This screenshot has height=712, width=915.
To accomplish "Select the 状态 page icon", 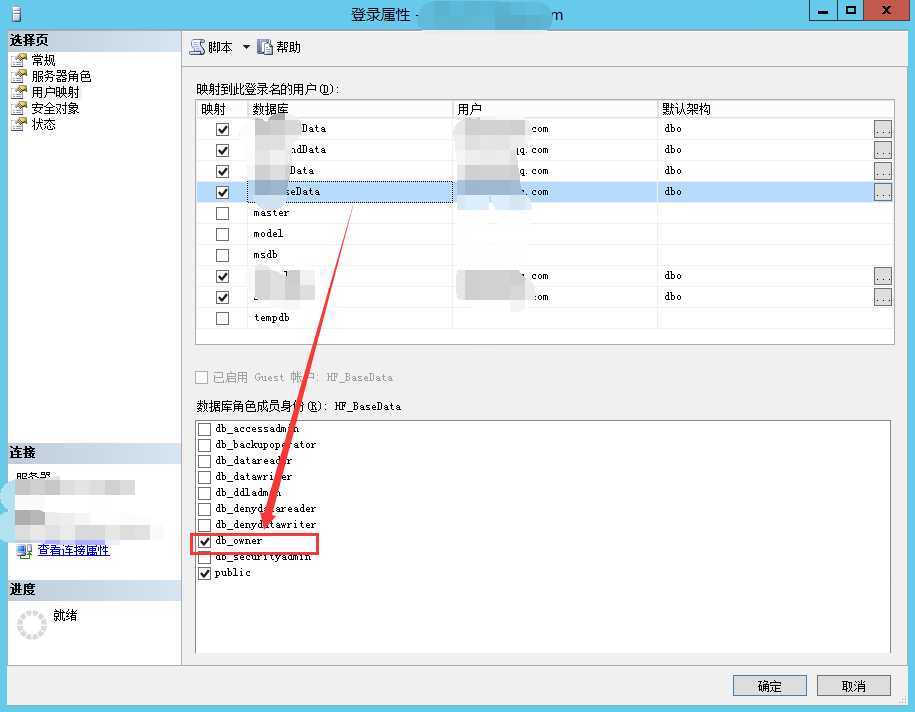I will (19, 124).
